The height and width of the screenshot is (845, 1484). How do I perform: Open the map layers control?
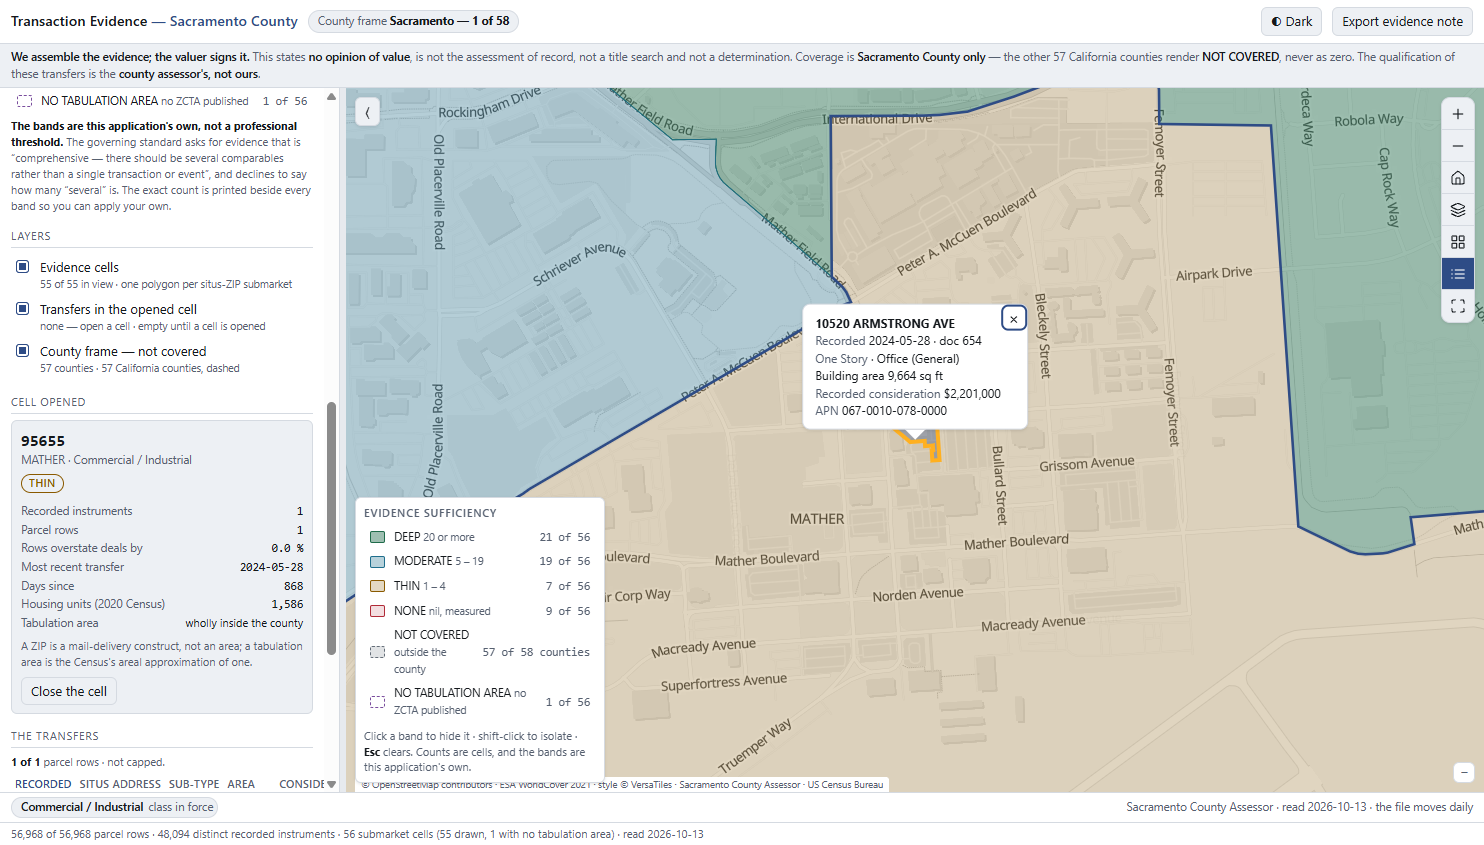pos(1458,210)
